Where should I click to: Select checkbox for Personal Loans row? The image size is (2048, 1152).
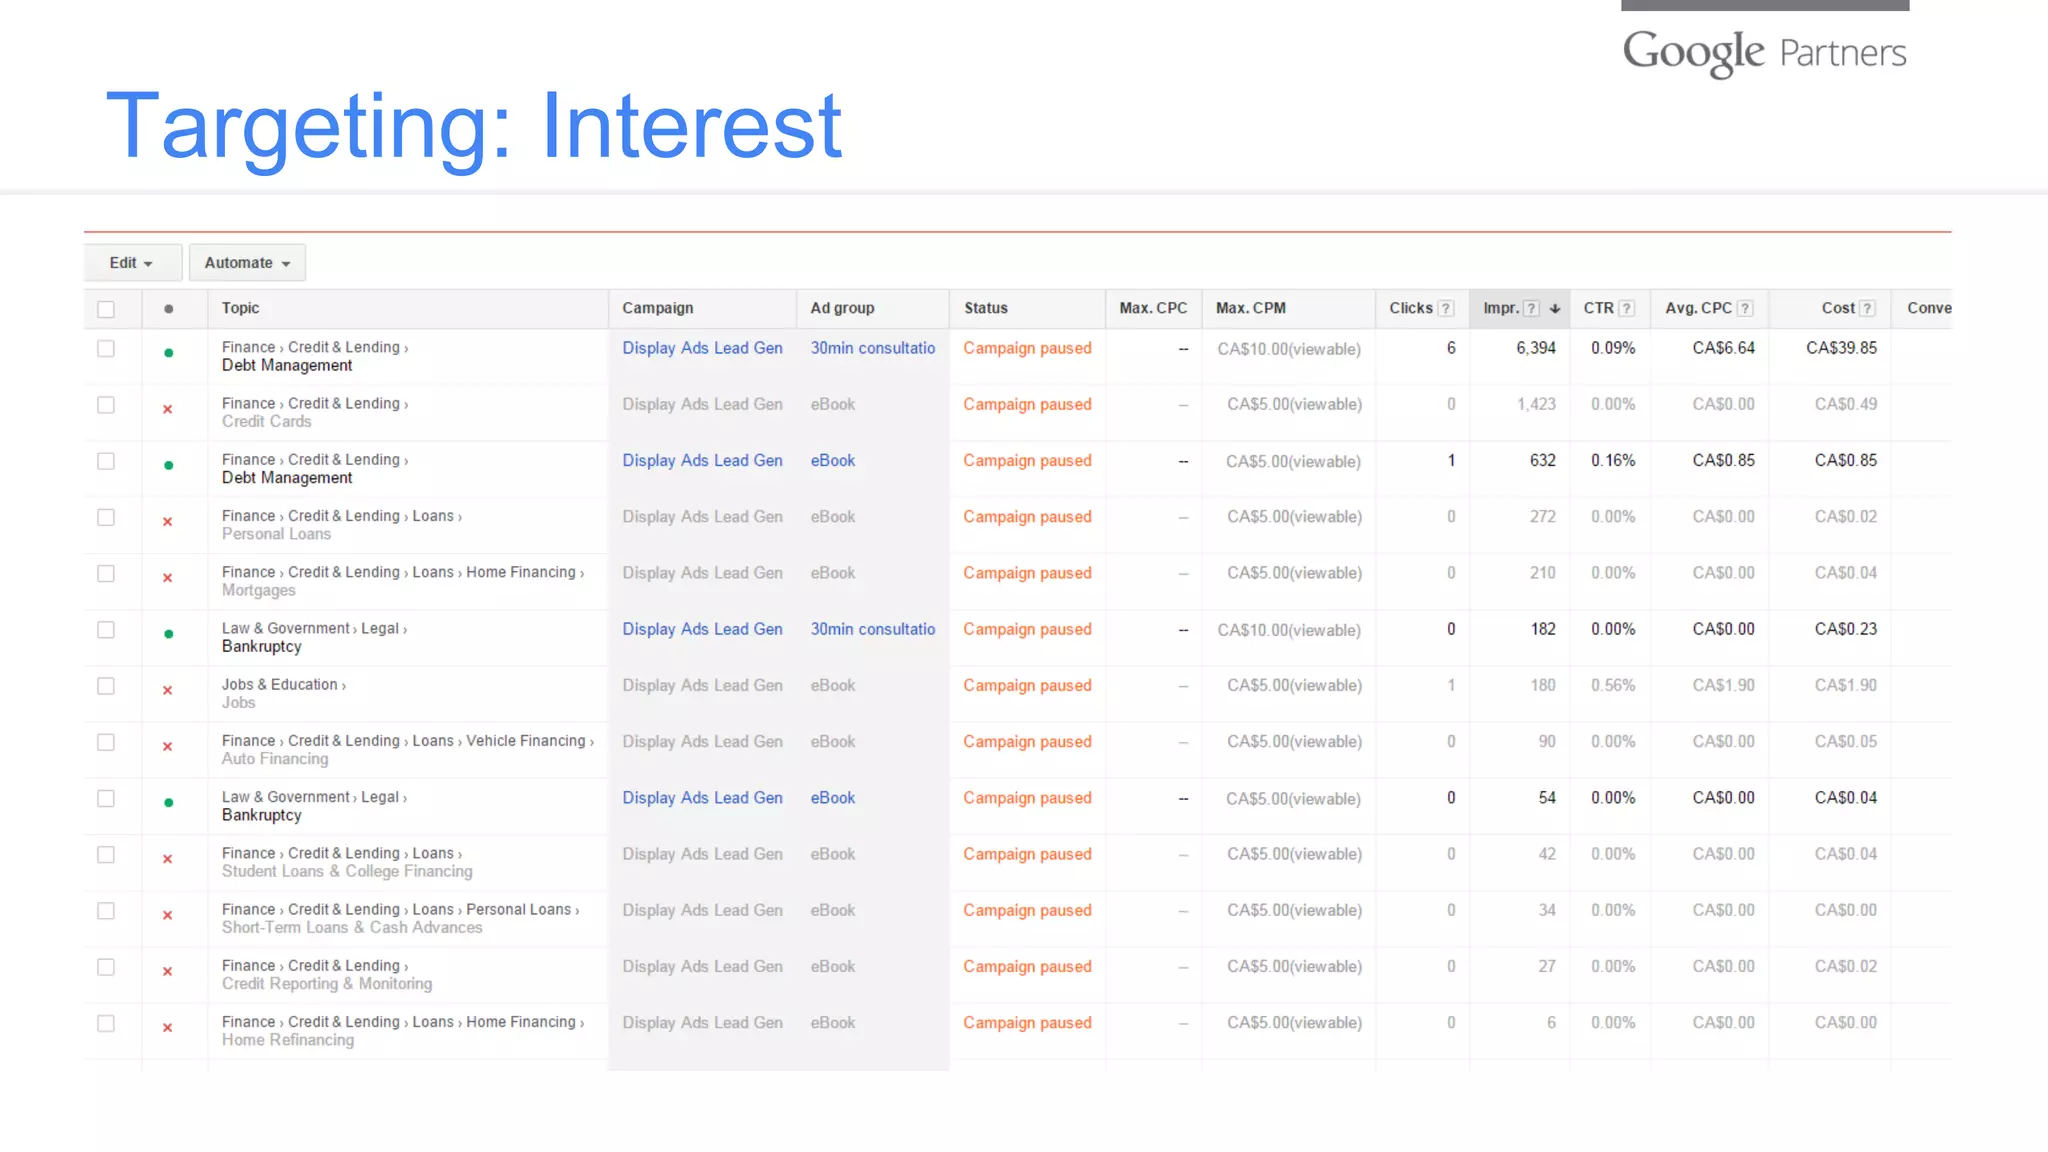[106, 517]
